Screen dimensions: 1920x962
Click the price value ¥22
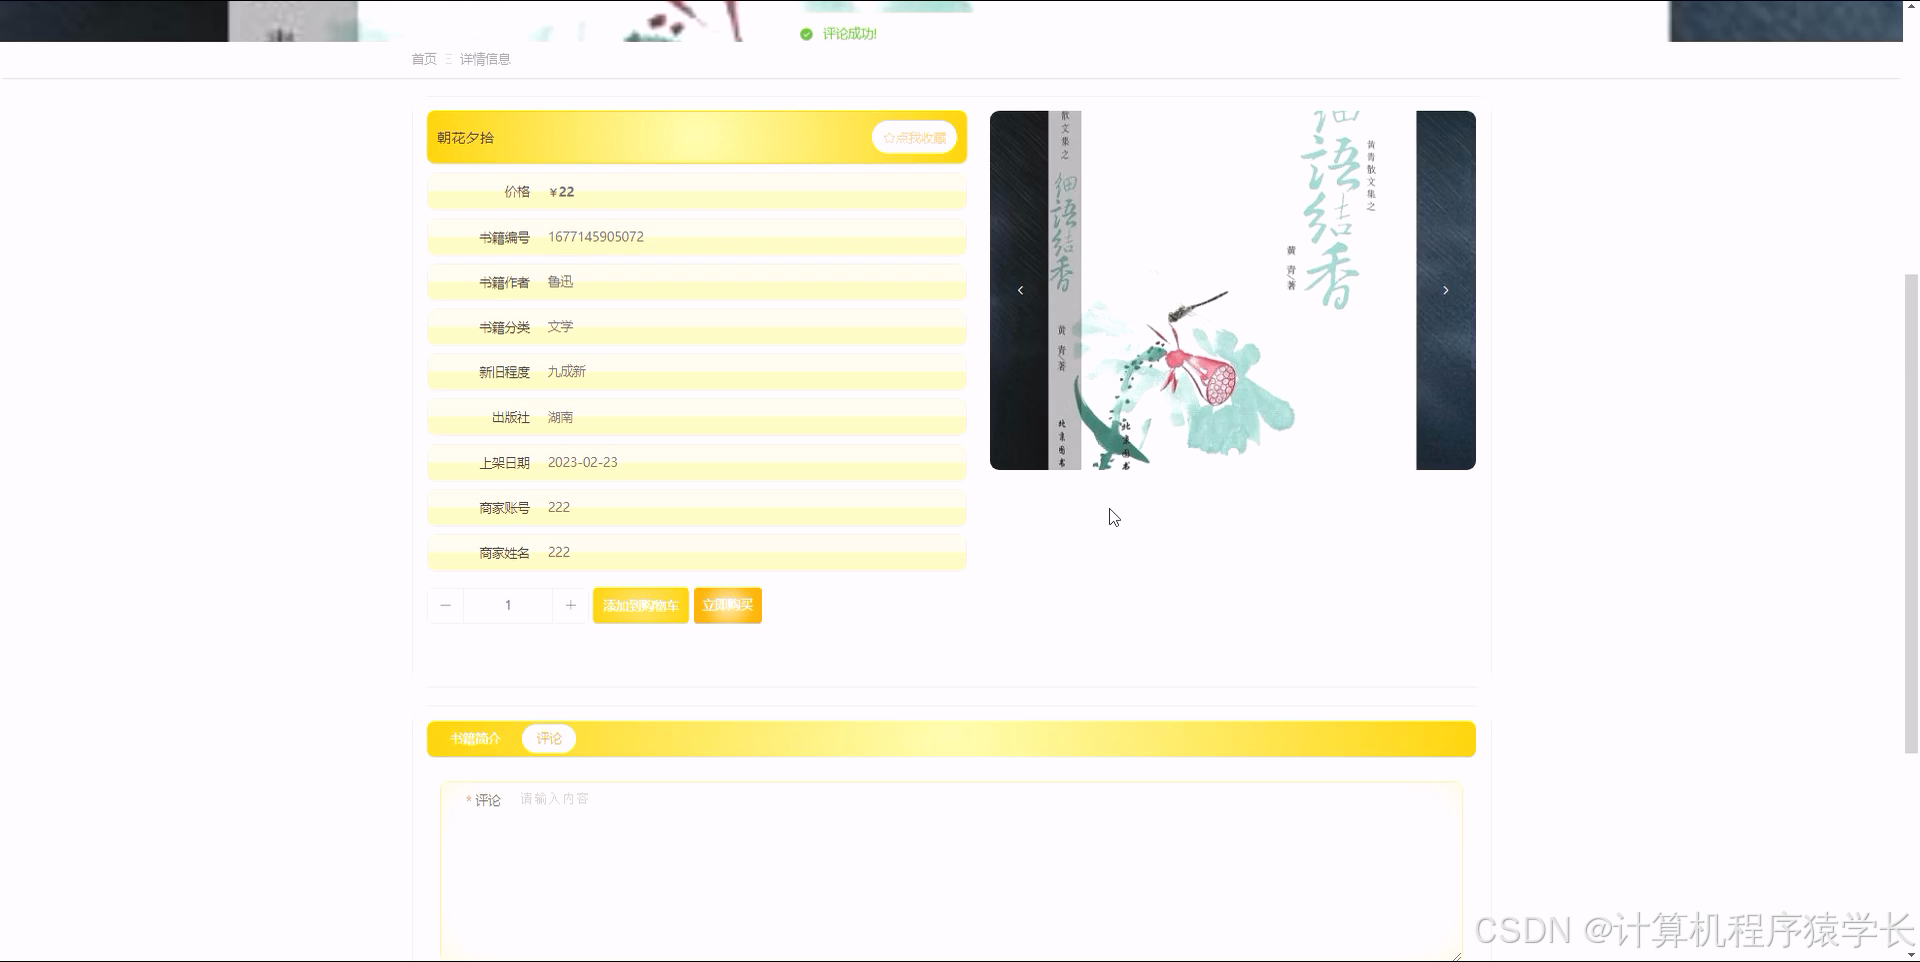(x=562, y=192)
